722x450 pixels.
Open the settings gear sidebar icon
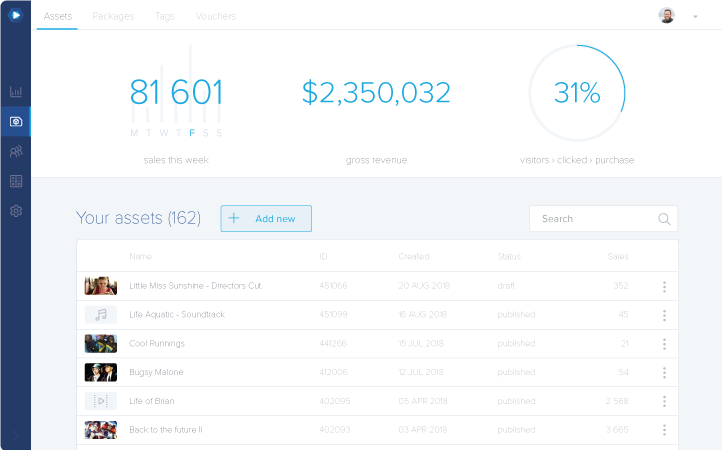pos(16,211)
